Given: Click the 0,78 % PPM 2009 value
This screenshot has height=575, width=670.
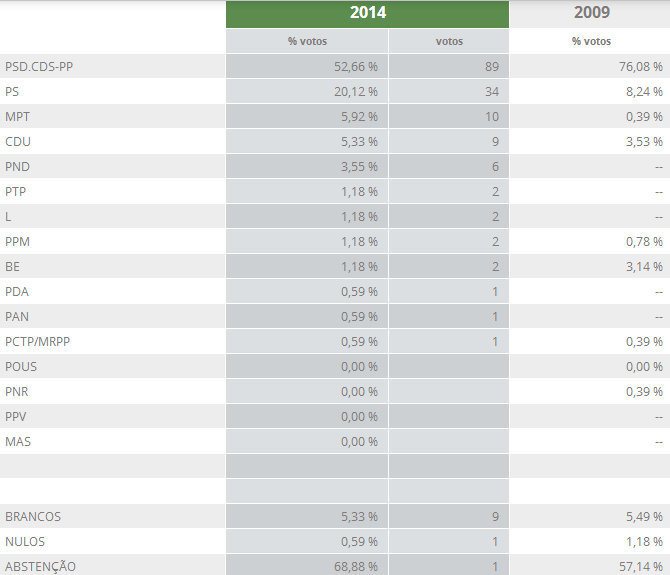Looking at the screenshot, I should click(644, 242).
